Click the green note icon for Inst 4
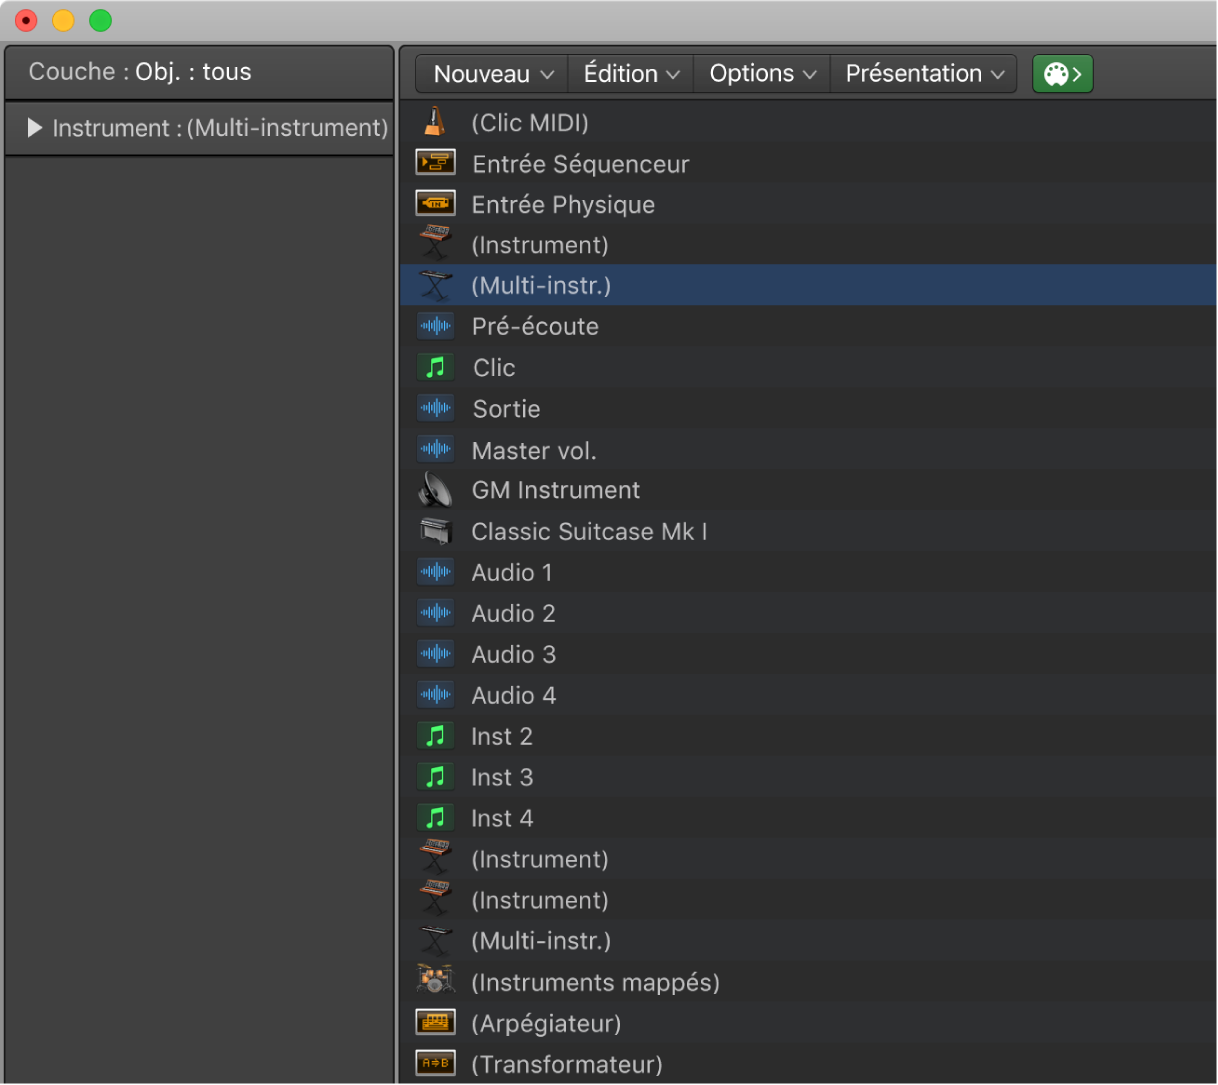 (x=435, y=818)
